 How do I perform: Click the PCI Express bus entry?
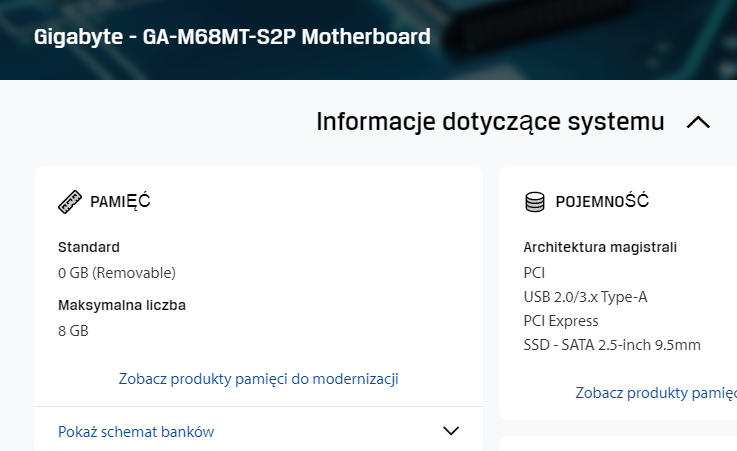(561, 321)
